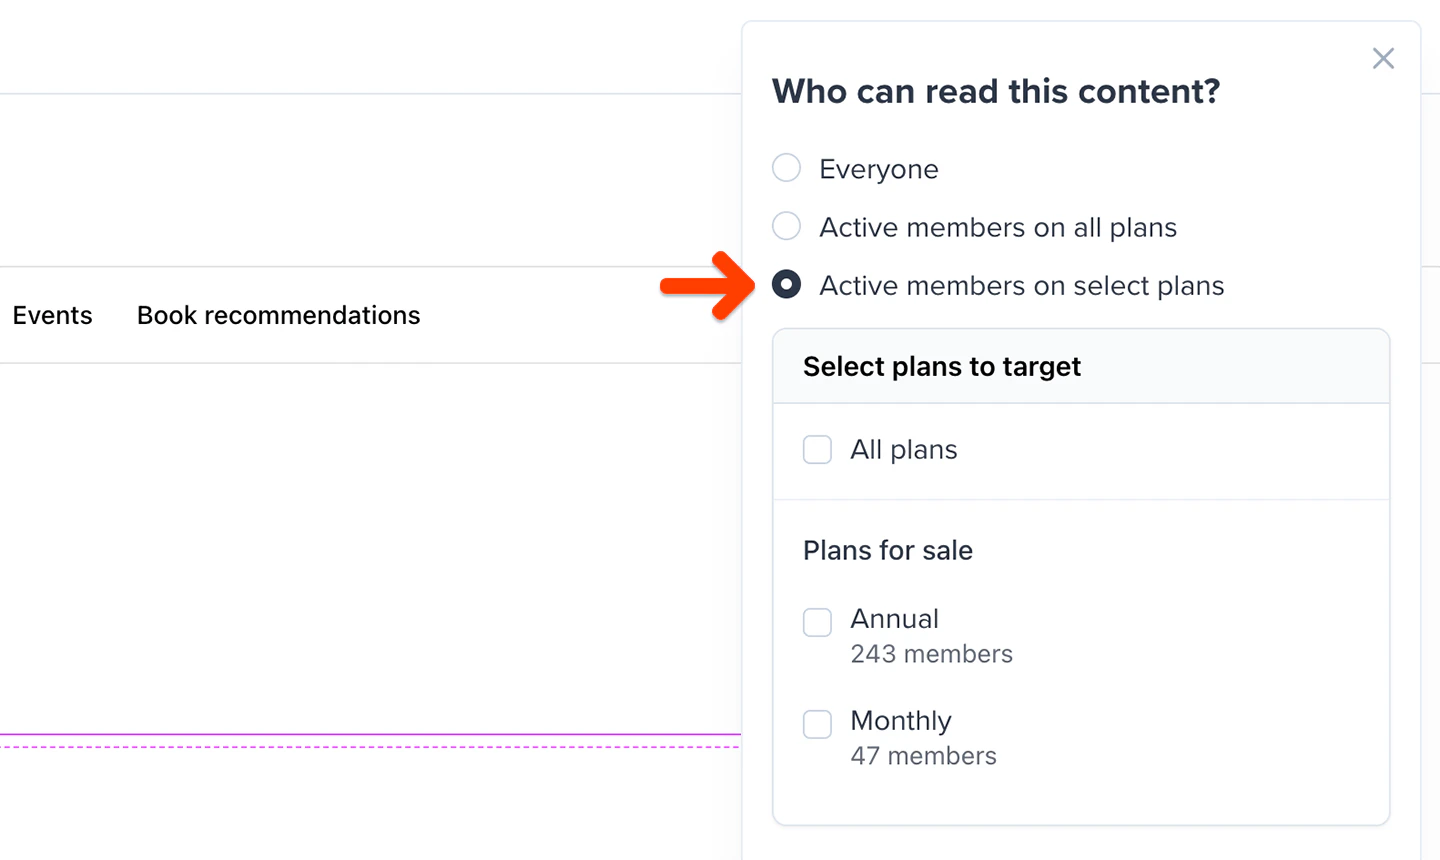This screenshot has width=1440, height=860.
Task: Click the dialog title 'Who can read this content?'
Action: pos(996,90)
